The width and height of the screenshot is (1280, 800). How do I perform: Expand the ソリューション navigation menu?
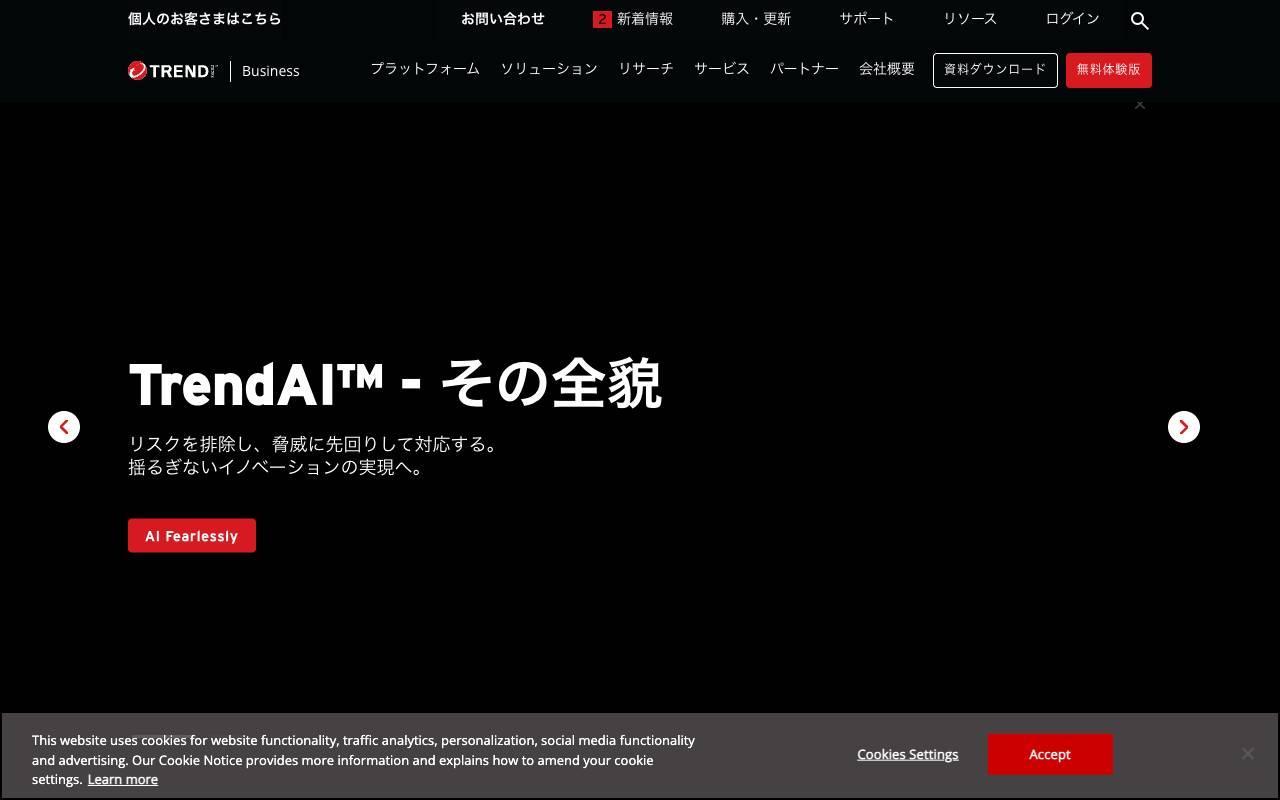[x=549, y=69]
